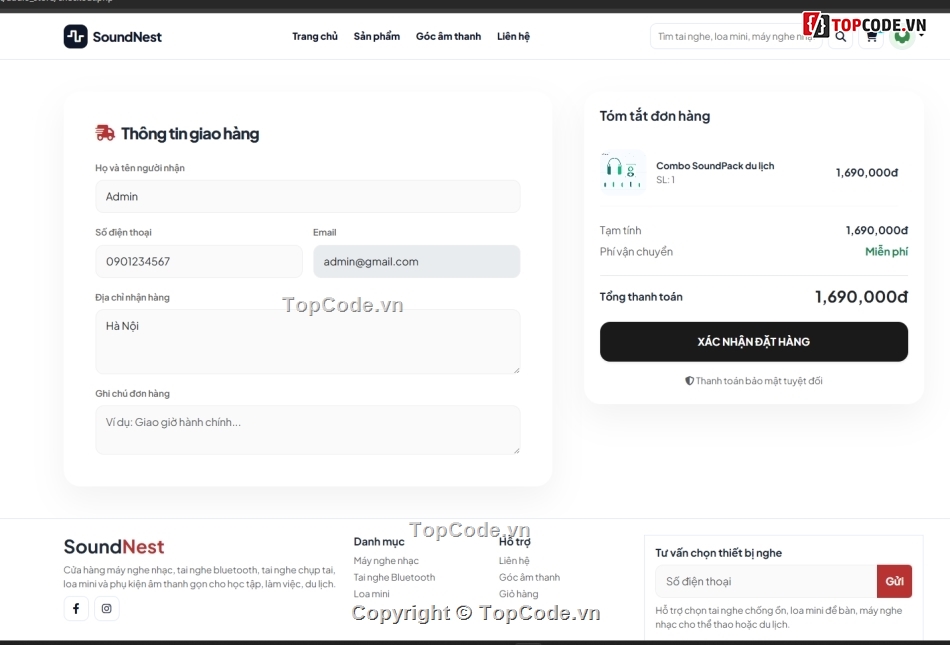Viewport: 950px width, 645px height.
Task: Click the delivery truck icon
Action: (x=105, y=133)
